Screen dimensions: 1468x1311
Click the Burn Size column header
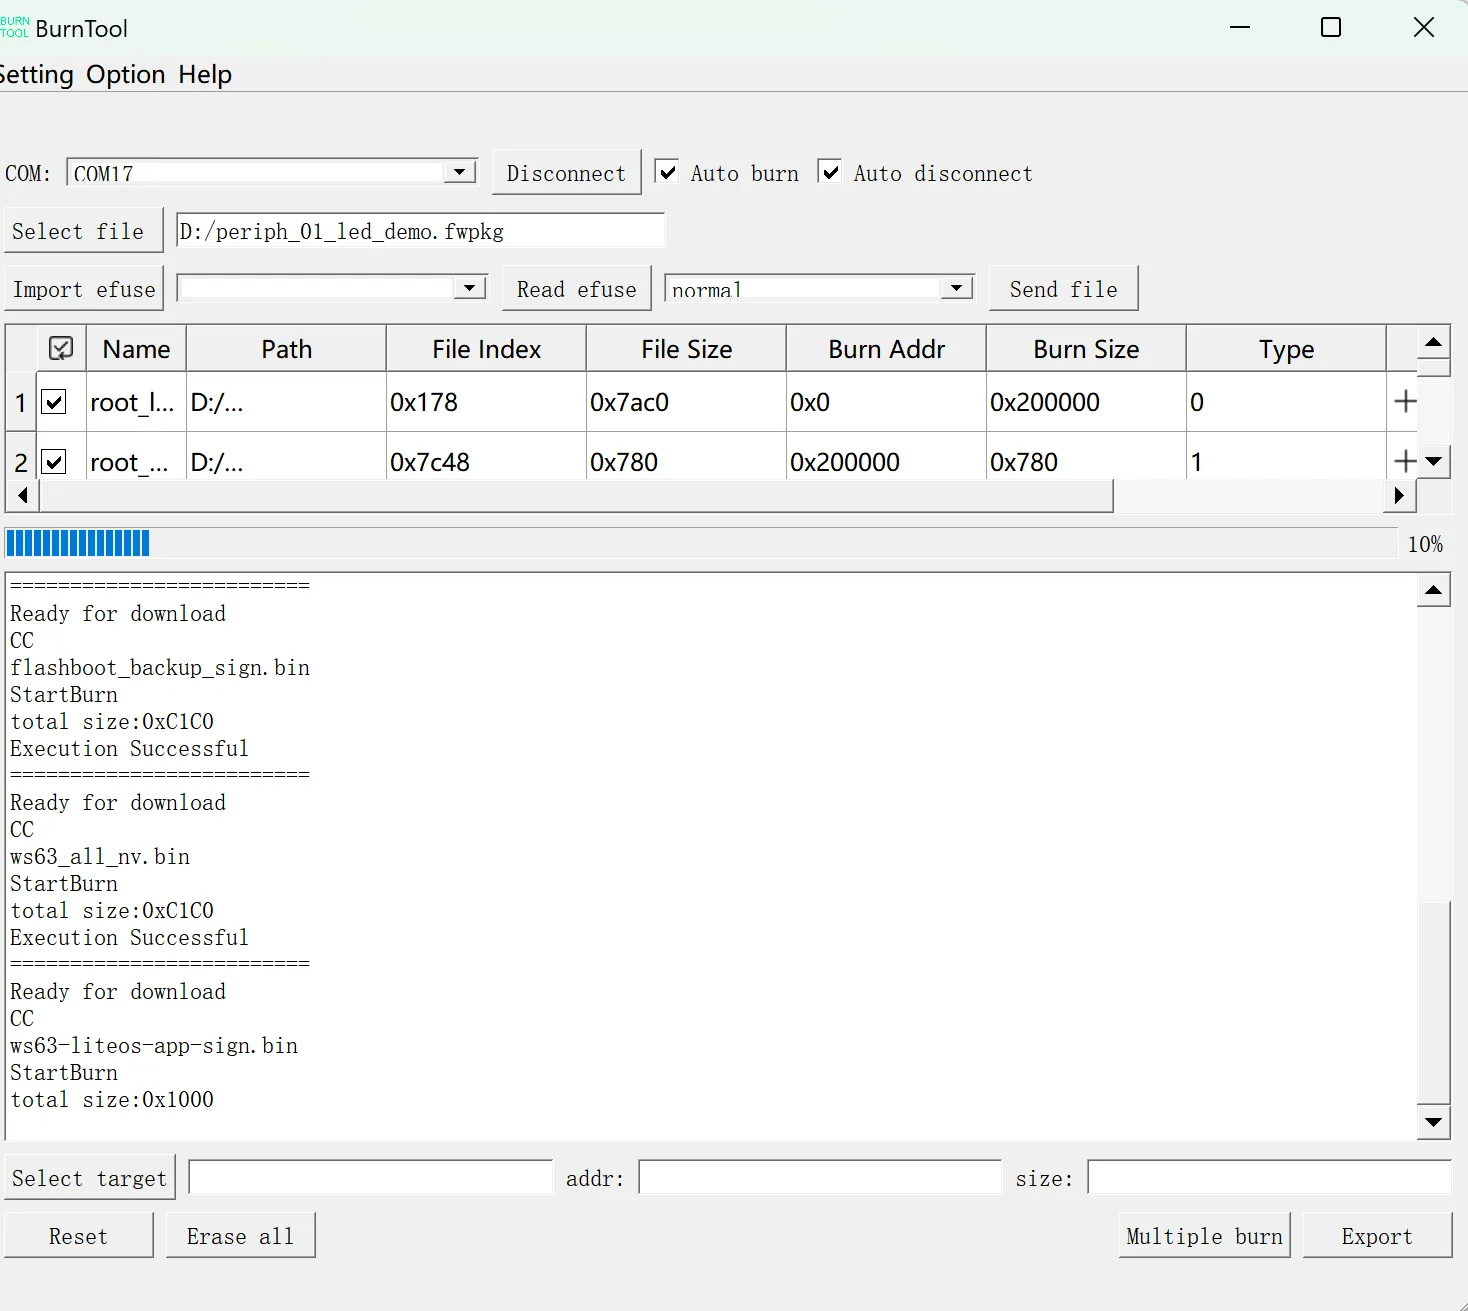tap(1086, 349)
